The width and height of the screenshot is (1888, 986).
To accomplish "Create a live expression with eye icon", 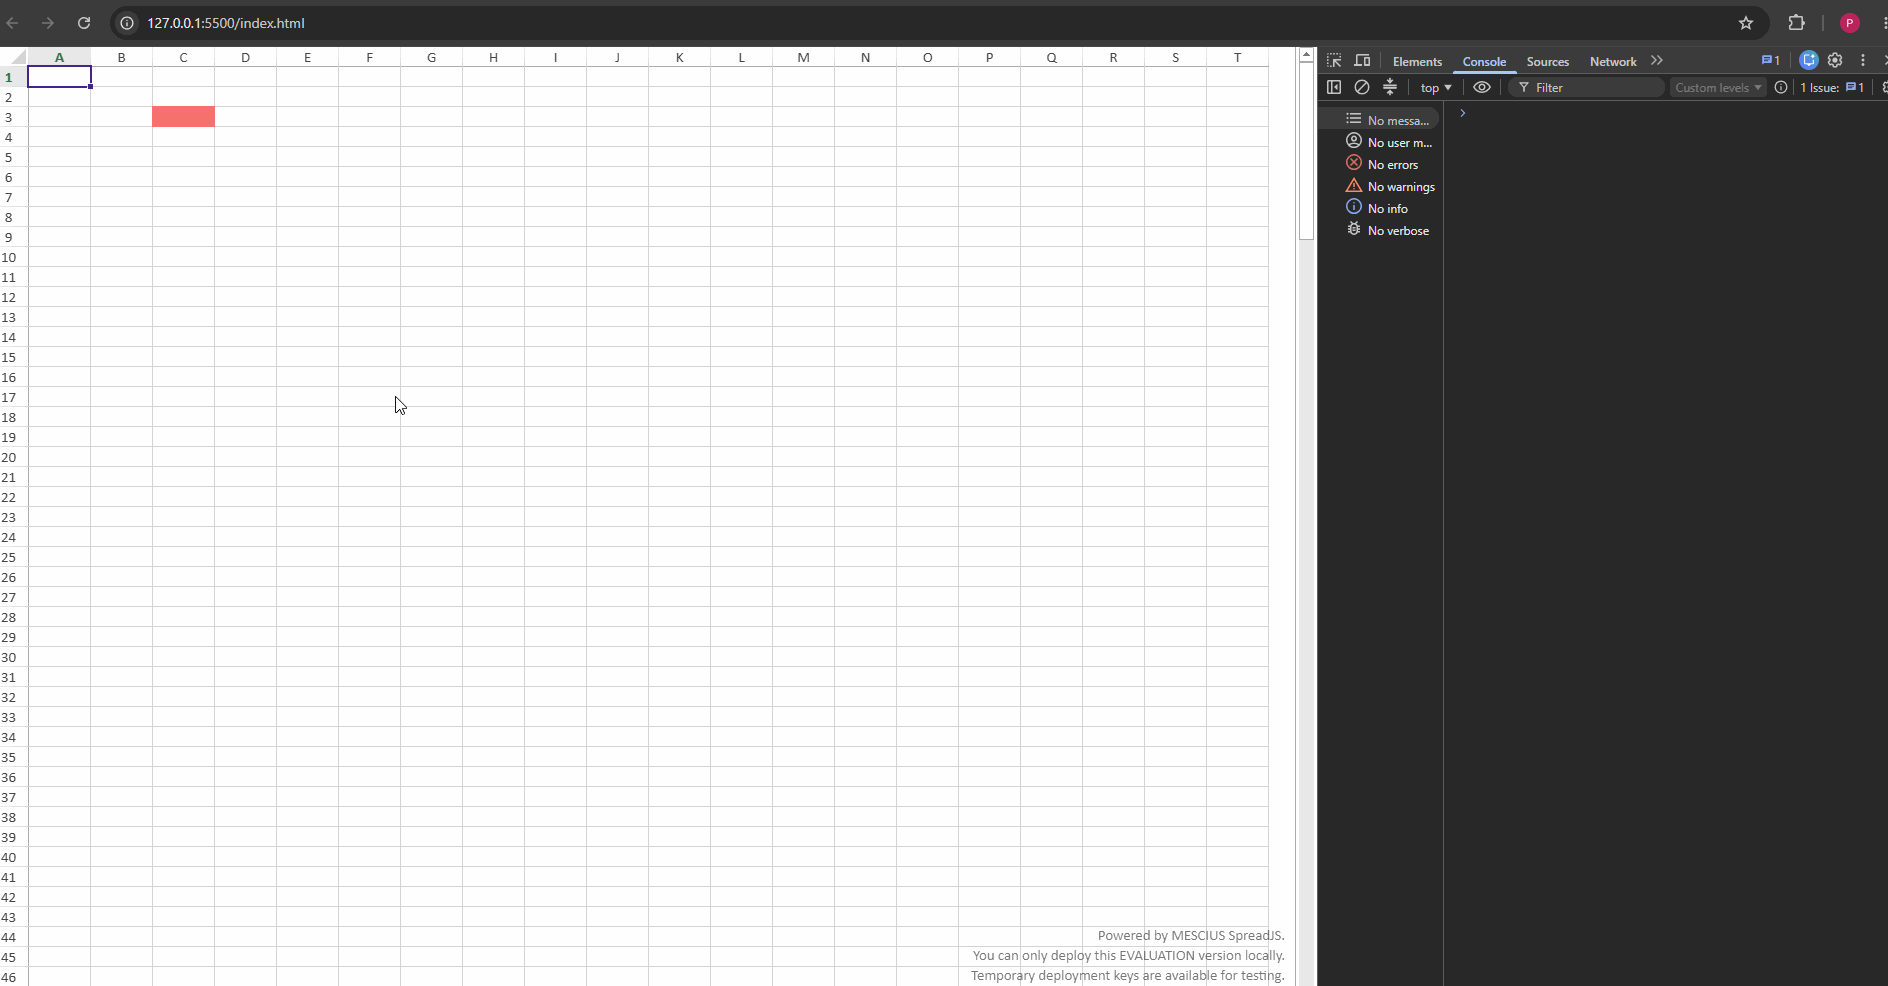I will point(1482,87).
